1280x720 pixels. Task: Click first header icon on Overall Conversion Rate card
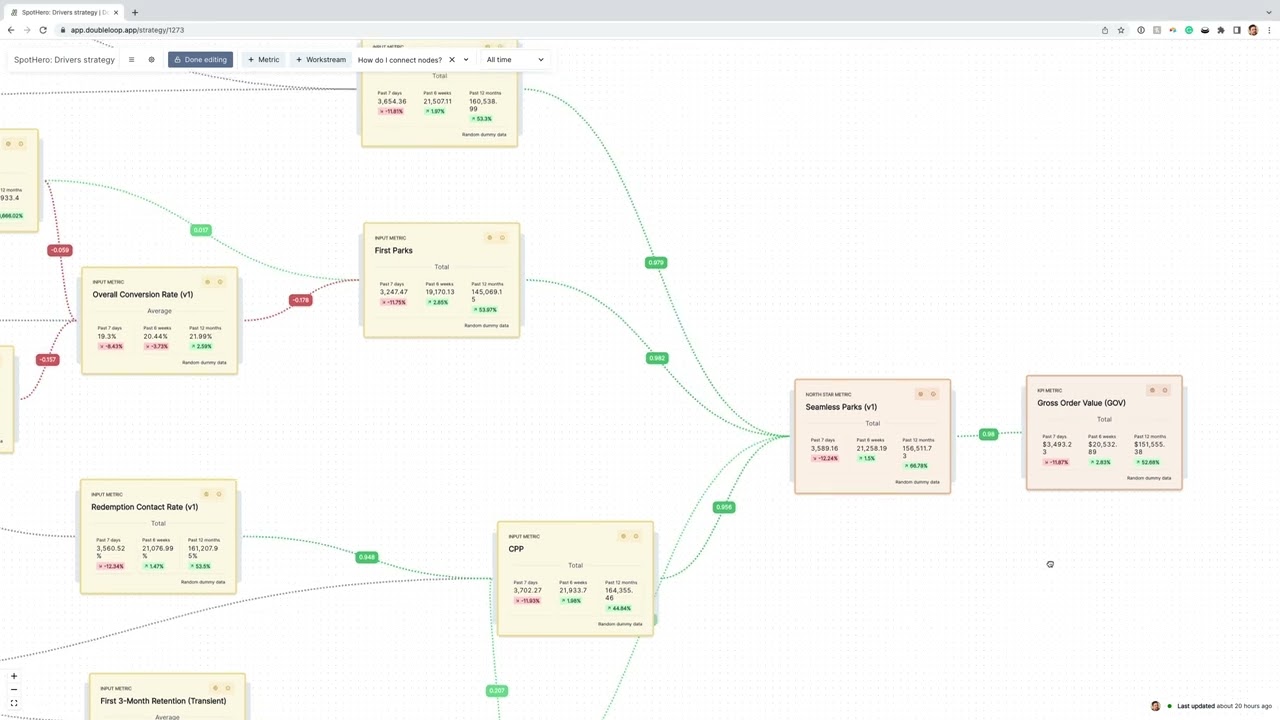click(208, 282)
